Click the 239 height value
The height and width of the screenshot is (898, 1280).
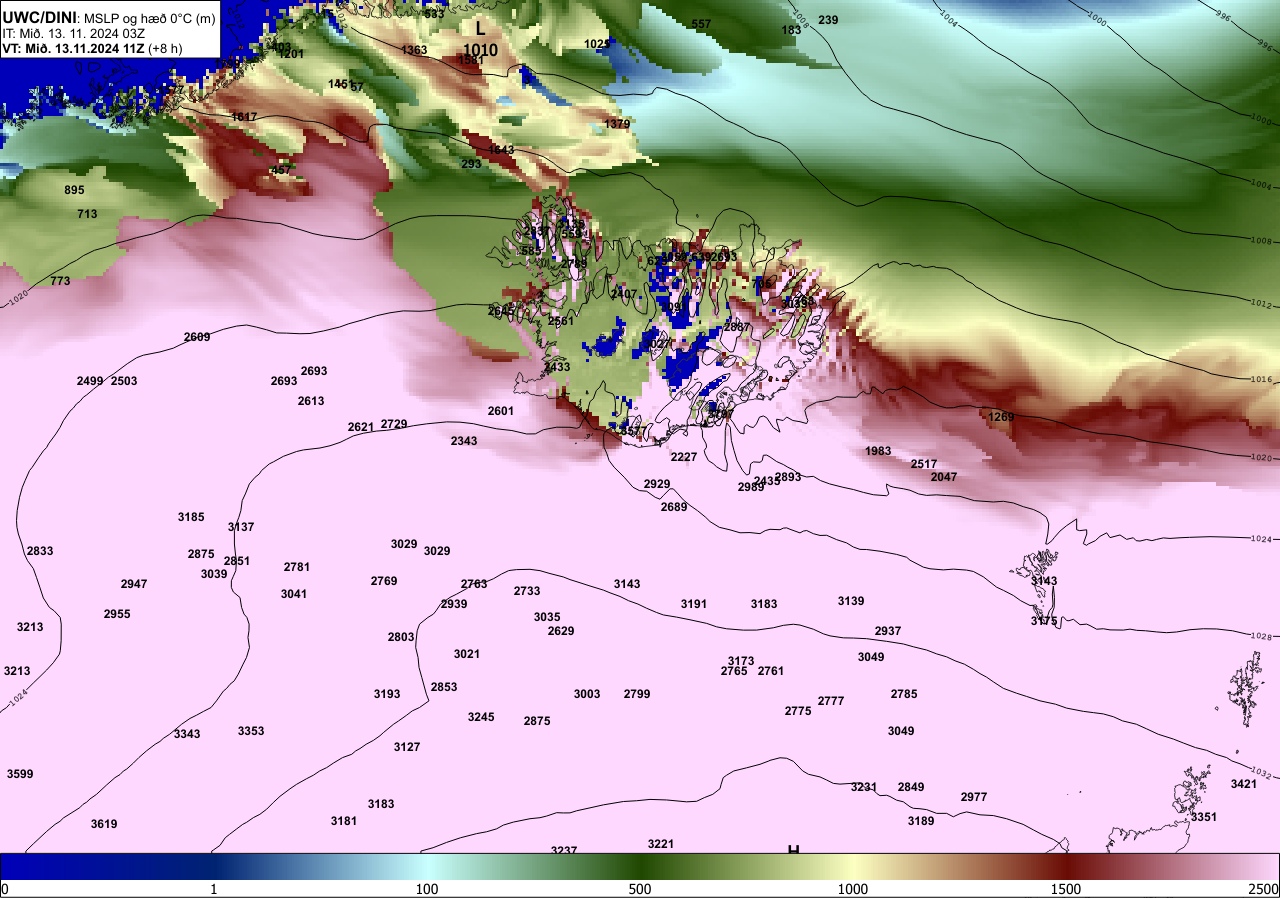(828, 20)
